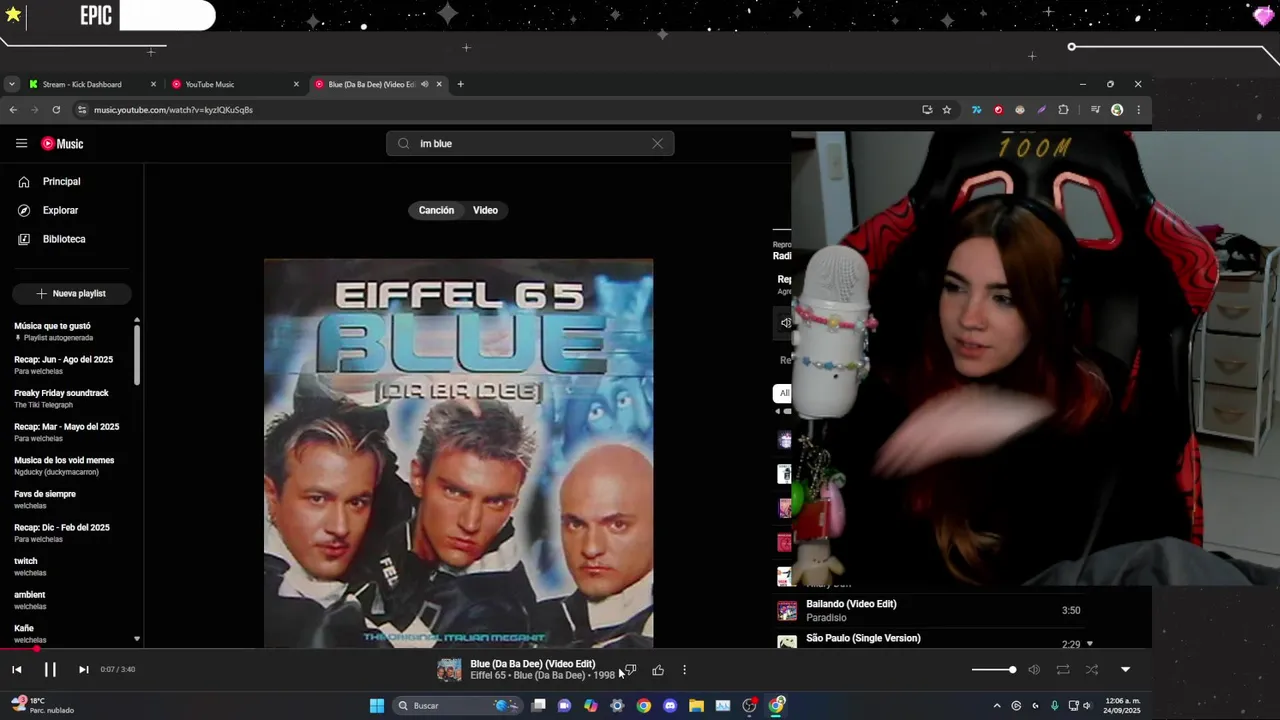
Task: Dislike the current song
Action: (630, 670)
